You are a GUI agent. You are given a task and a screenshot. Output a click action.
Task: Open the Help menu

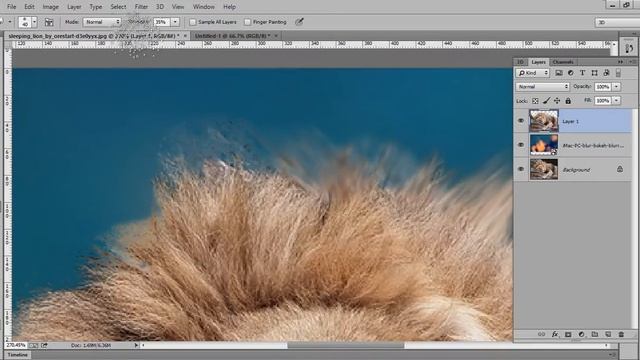(x=229, y=7)
